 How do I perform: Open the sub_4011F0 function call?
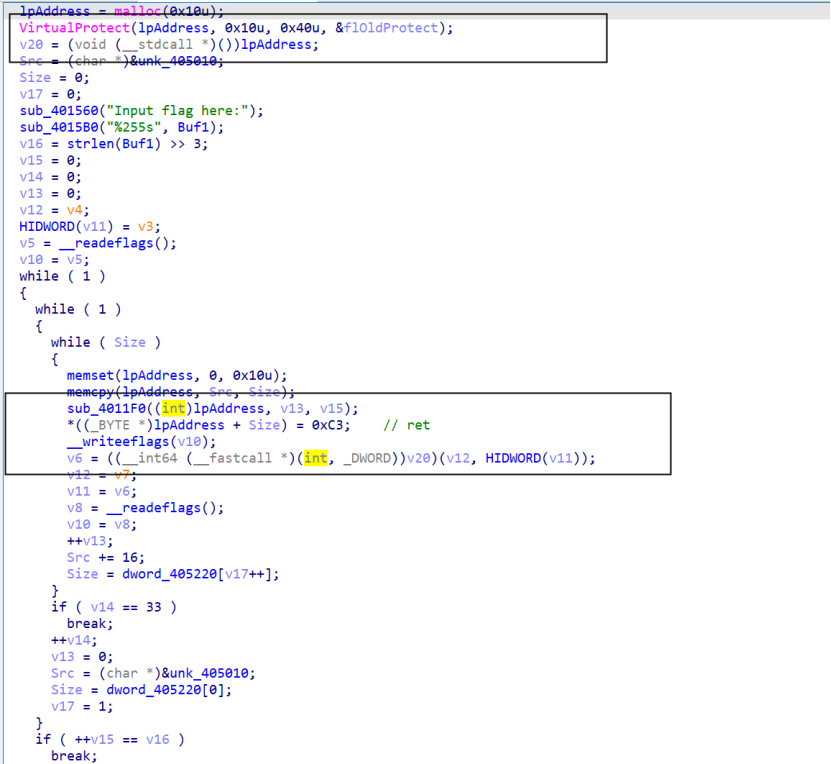[x=106, y=408]
